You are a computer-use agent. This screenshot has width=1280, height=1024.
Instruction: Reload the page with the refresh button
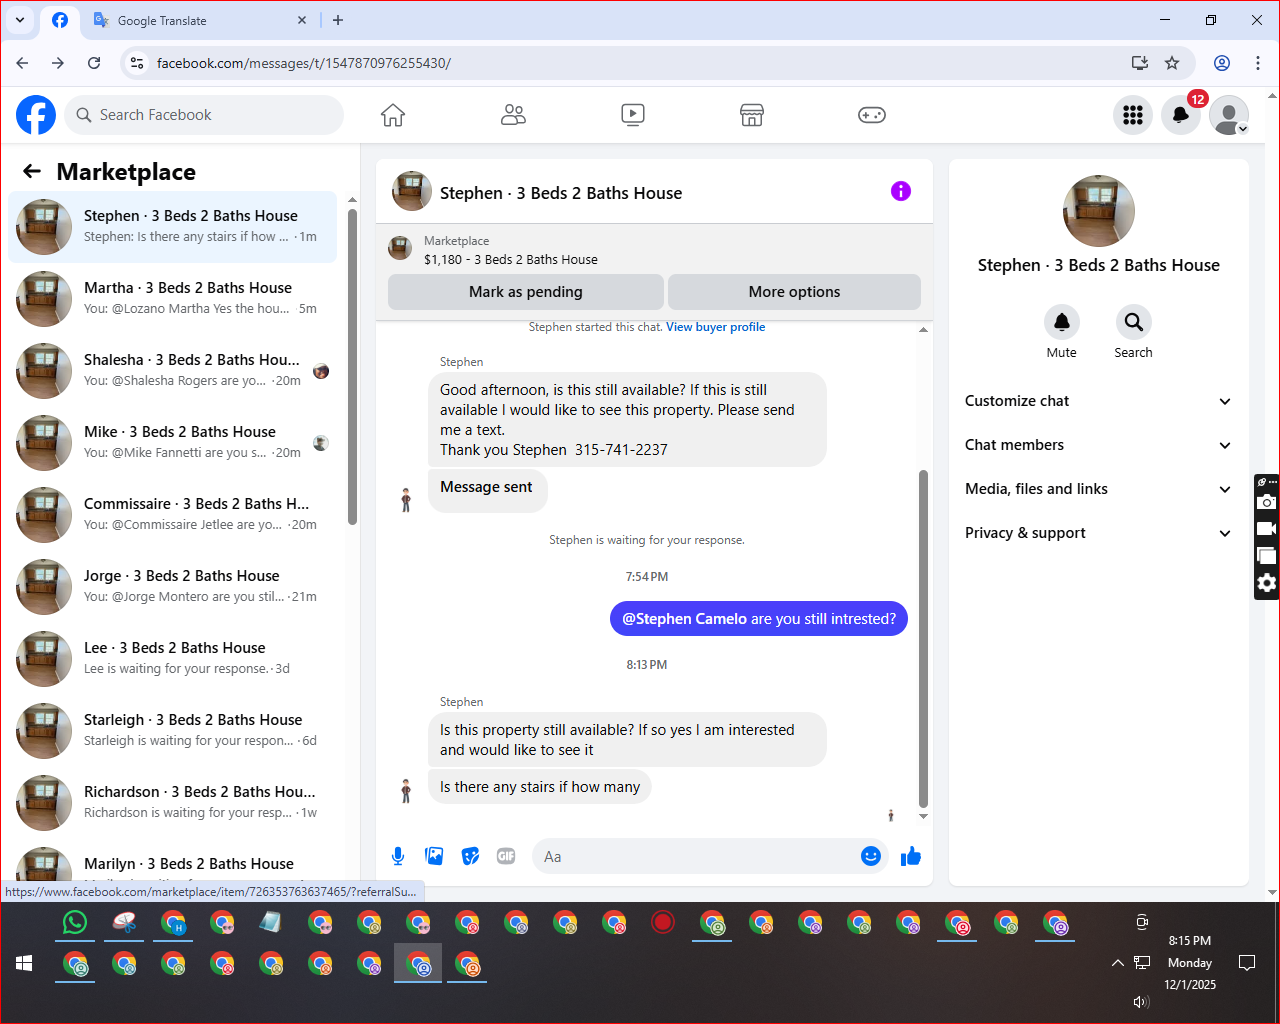click(94, 63)
